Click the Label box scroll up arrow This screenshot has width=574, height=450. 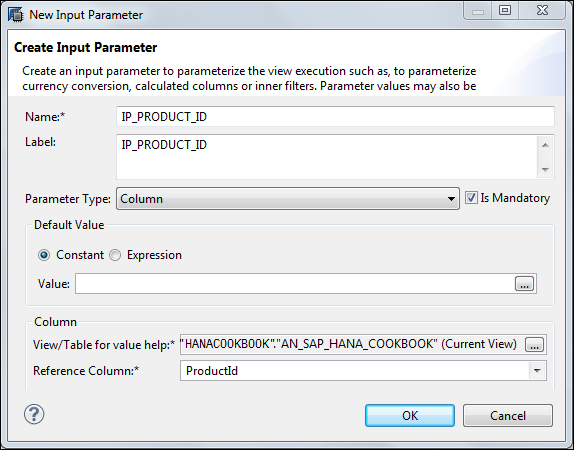pyautogui.click(x=545, y=145)
